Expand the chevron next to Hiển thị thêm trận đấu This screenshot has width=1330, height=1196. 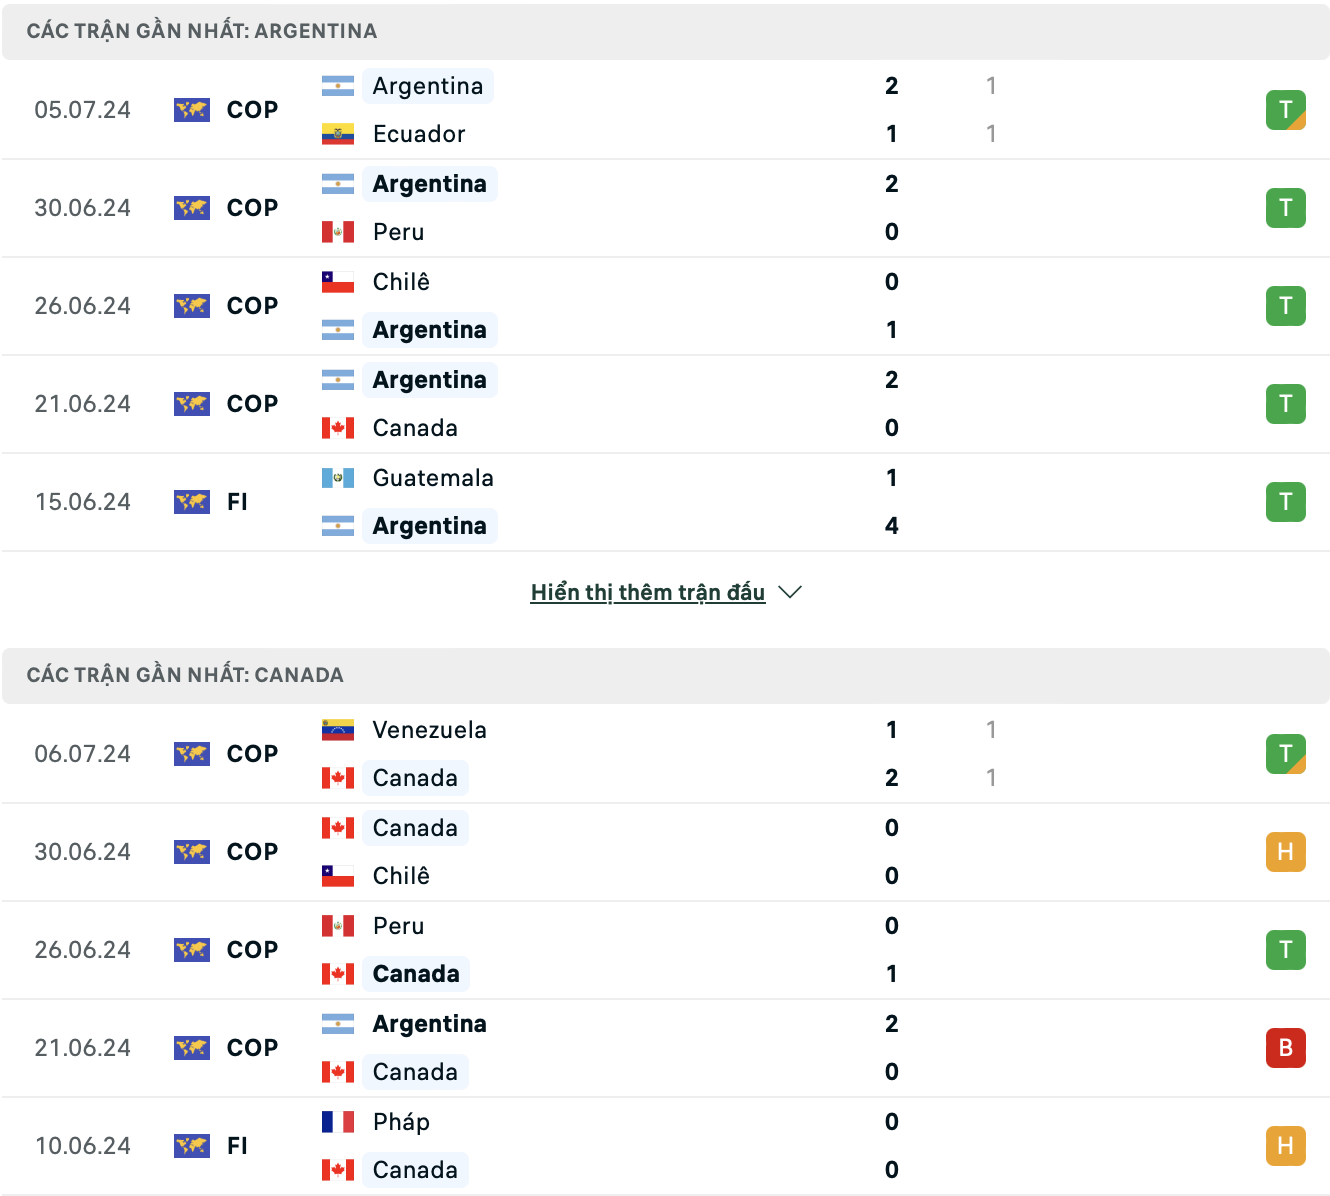(x=790, y=592)
